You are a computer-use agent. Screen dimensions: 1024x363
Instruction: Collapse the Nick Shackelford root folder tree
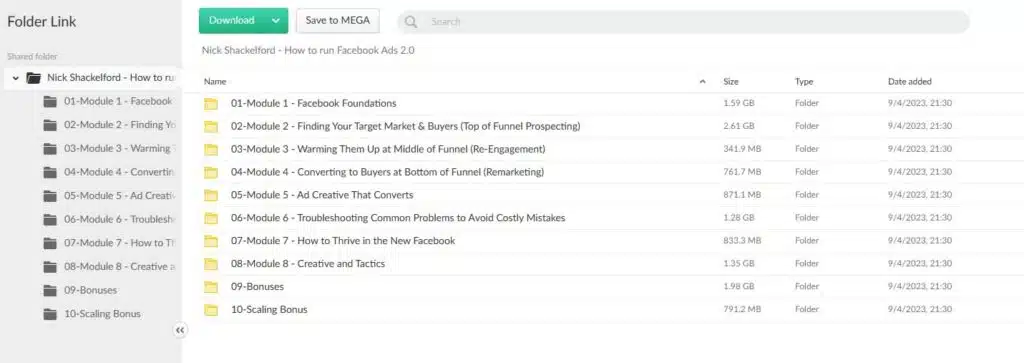click(16, 78)
